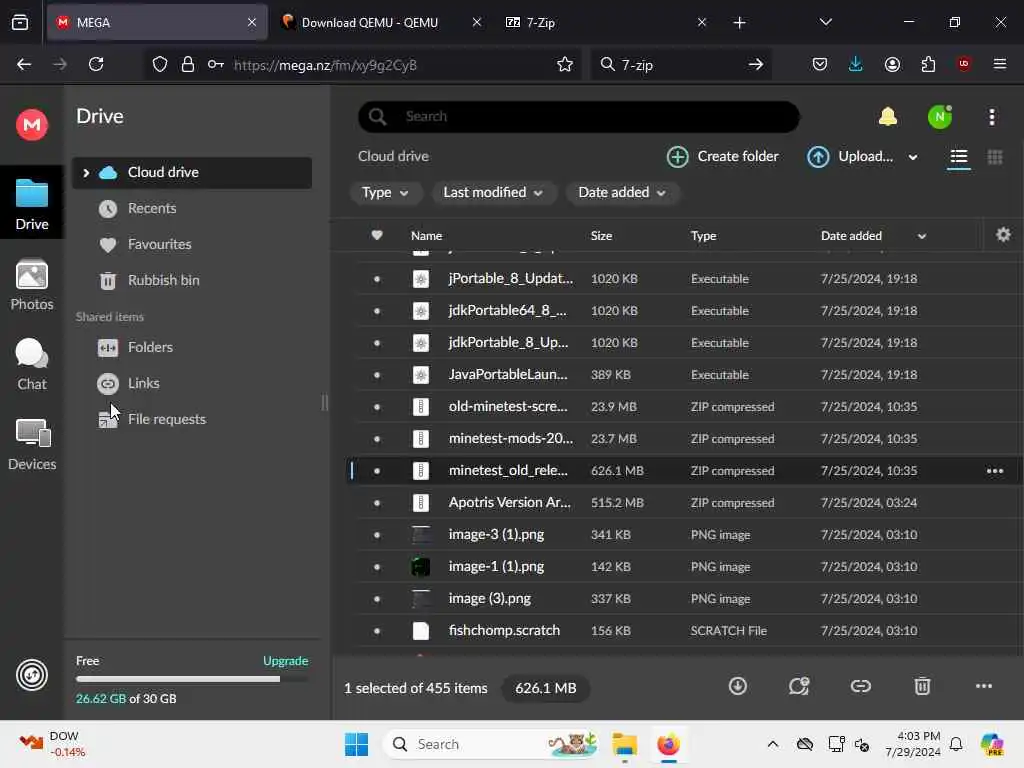Reload the current page

(96, 64)
